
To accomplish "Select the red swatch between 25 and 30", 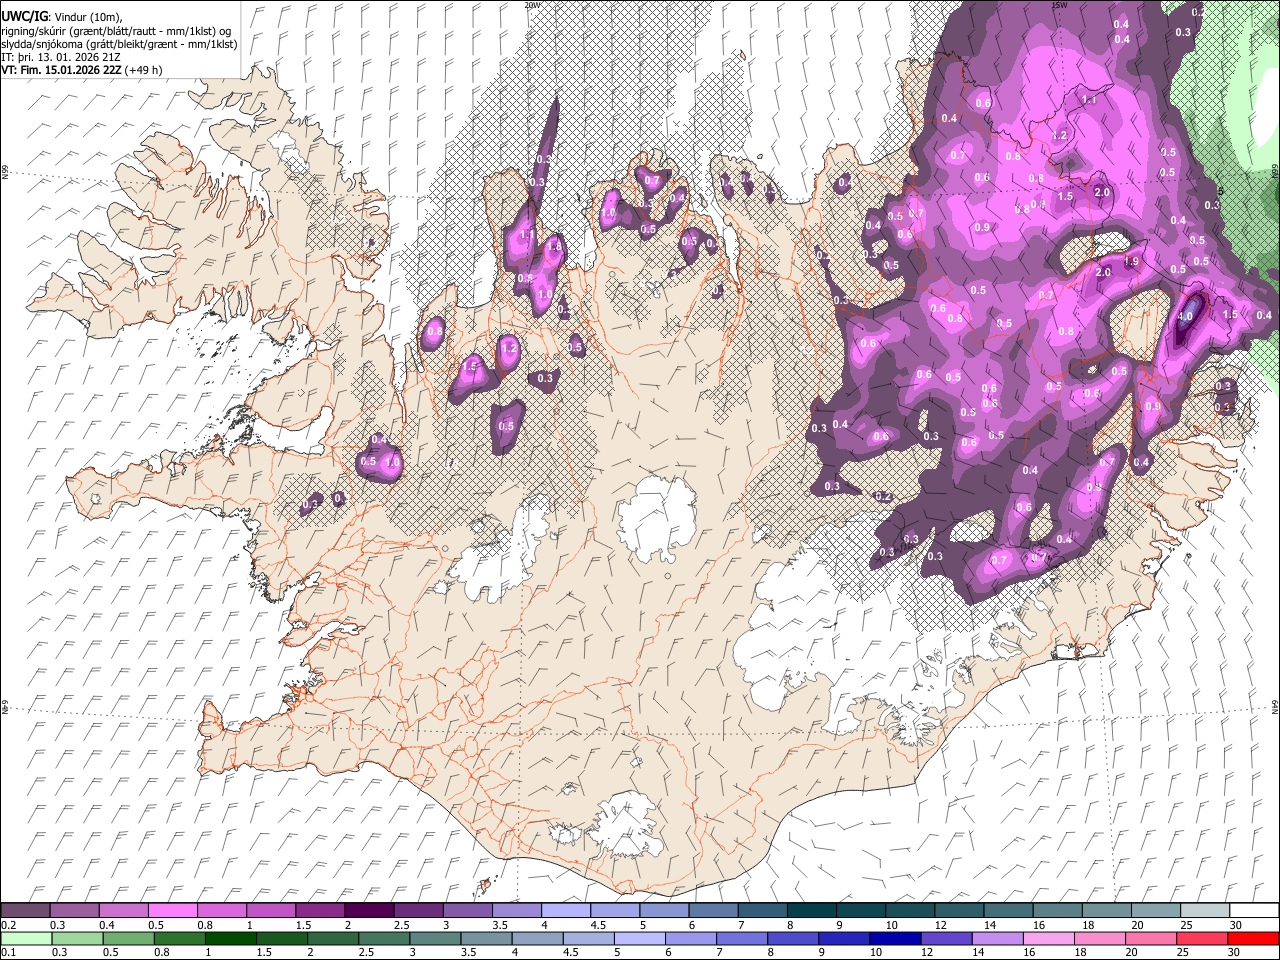I will (x=1200, y=939).
